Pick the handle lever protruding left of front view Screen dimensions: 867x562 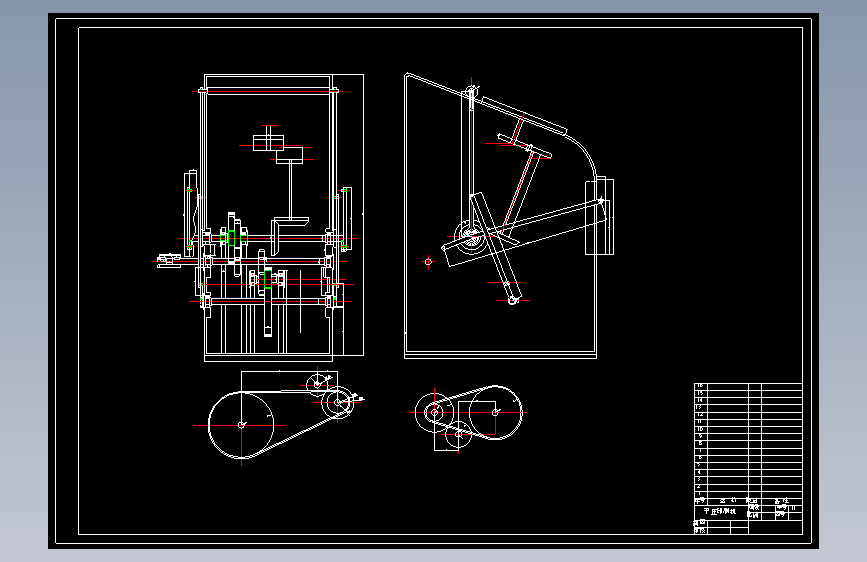[x=169, y=261]
